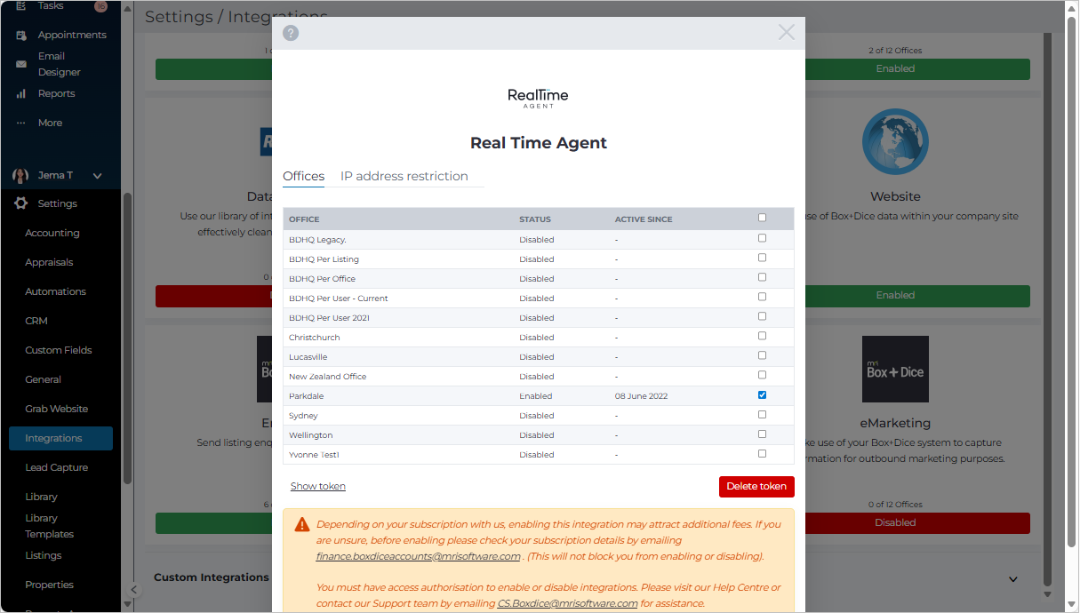Toggle the select-all offices header checkbox

click(x=762, y=218)
